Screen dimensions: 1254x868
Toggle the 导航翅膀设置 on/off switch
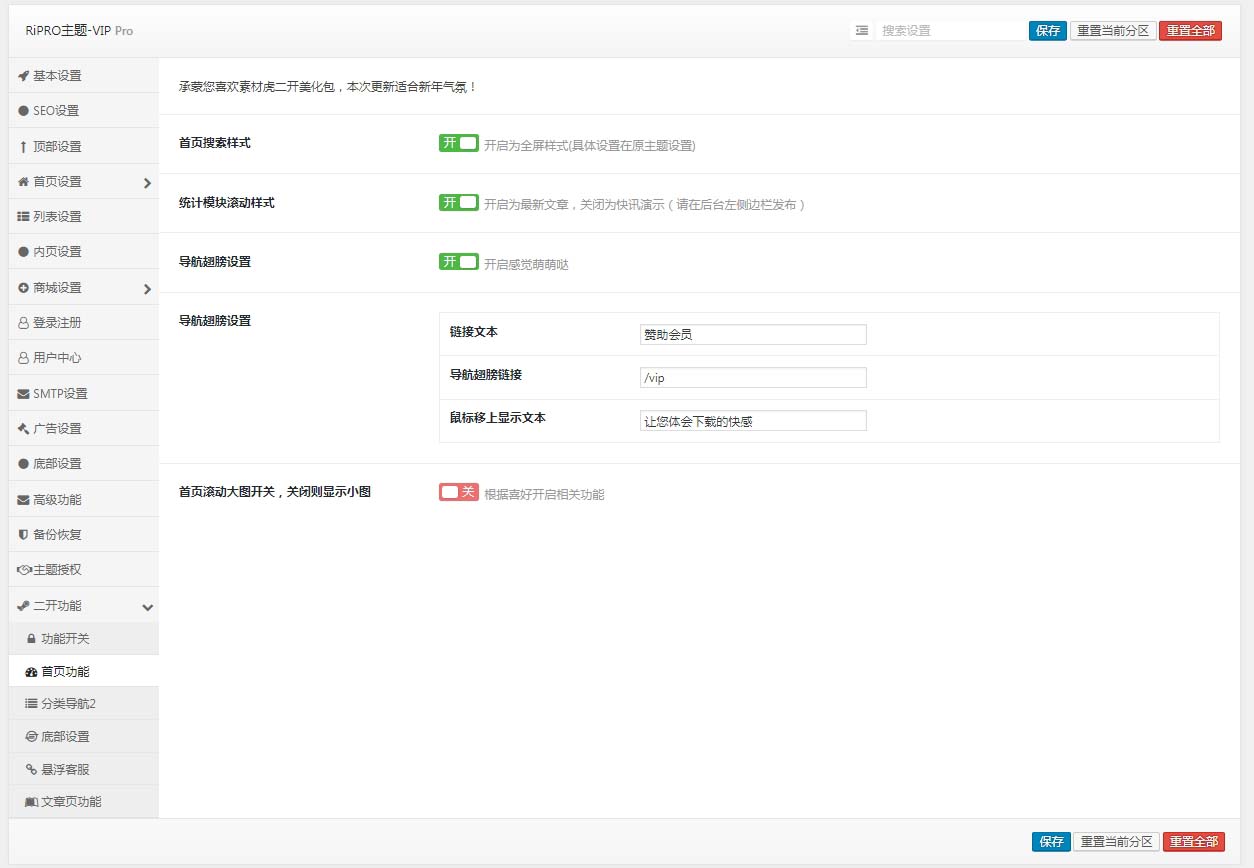pos(459,262)
